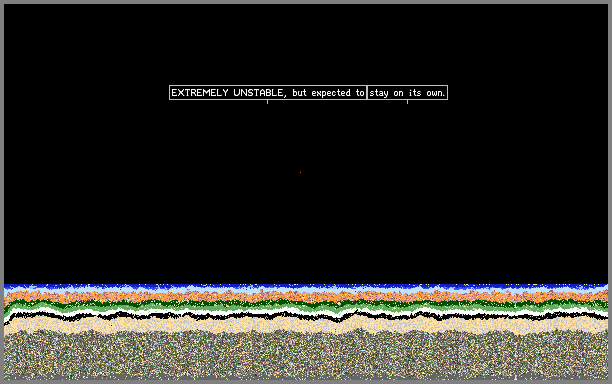The height and width of the screenshot is (384, 612).
Task: Click the white wavy particle band
Action: point(306,311)
